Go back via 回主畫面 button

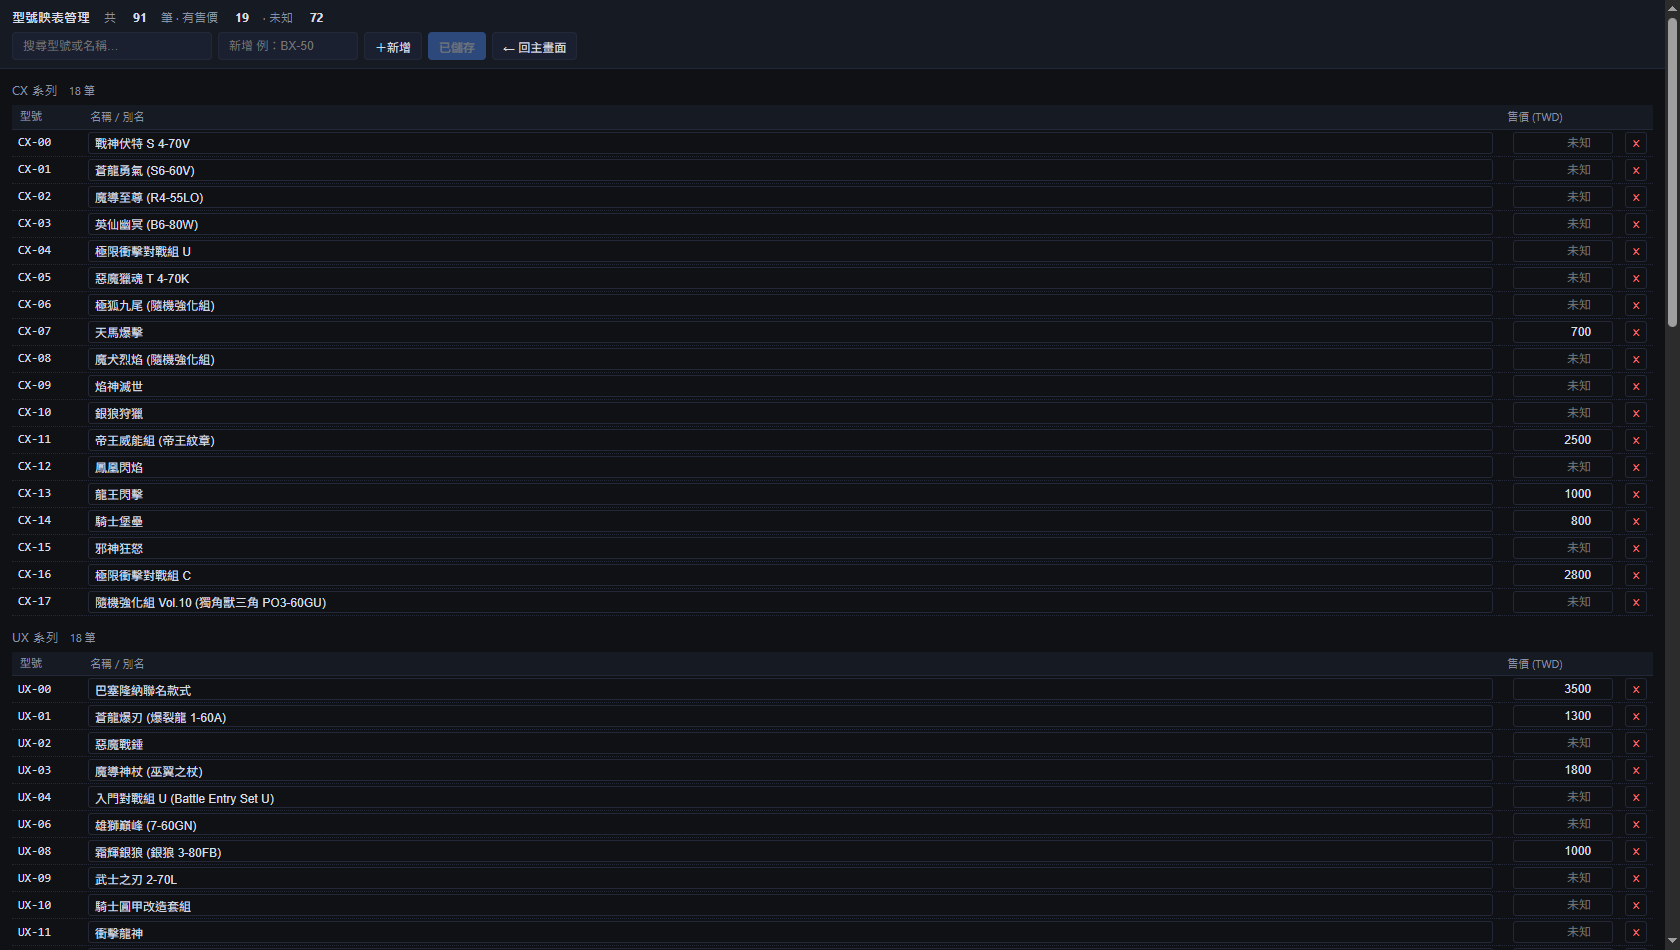(x=534, y=47)
